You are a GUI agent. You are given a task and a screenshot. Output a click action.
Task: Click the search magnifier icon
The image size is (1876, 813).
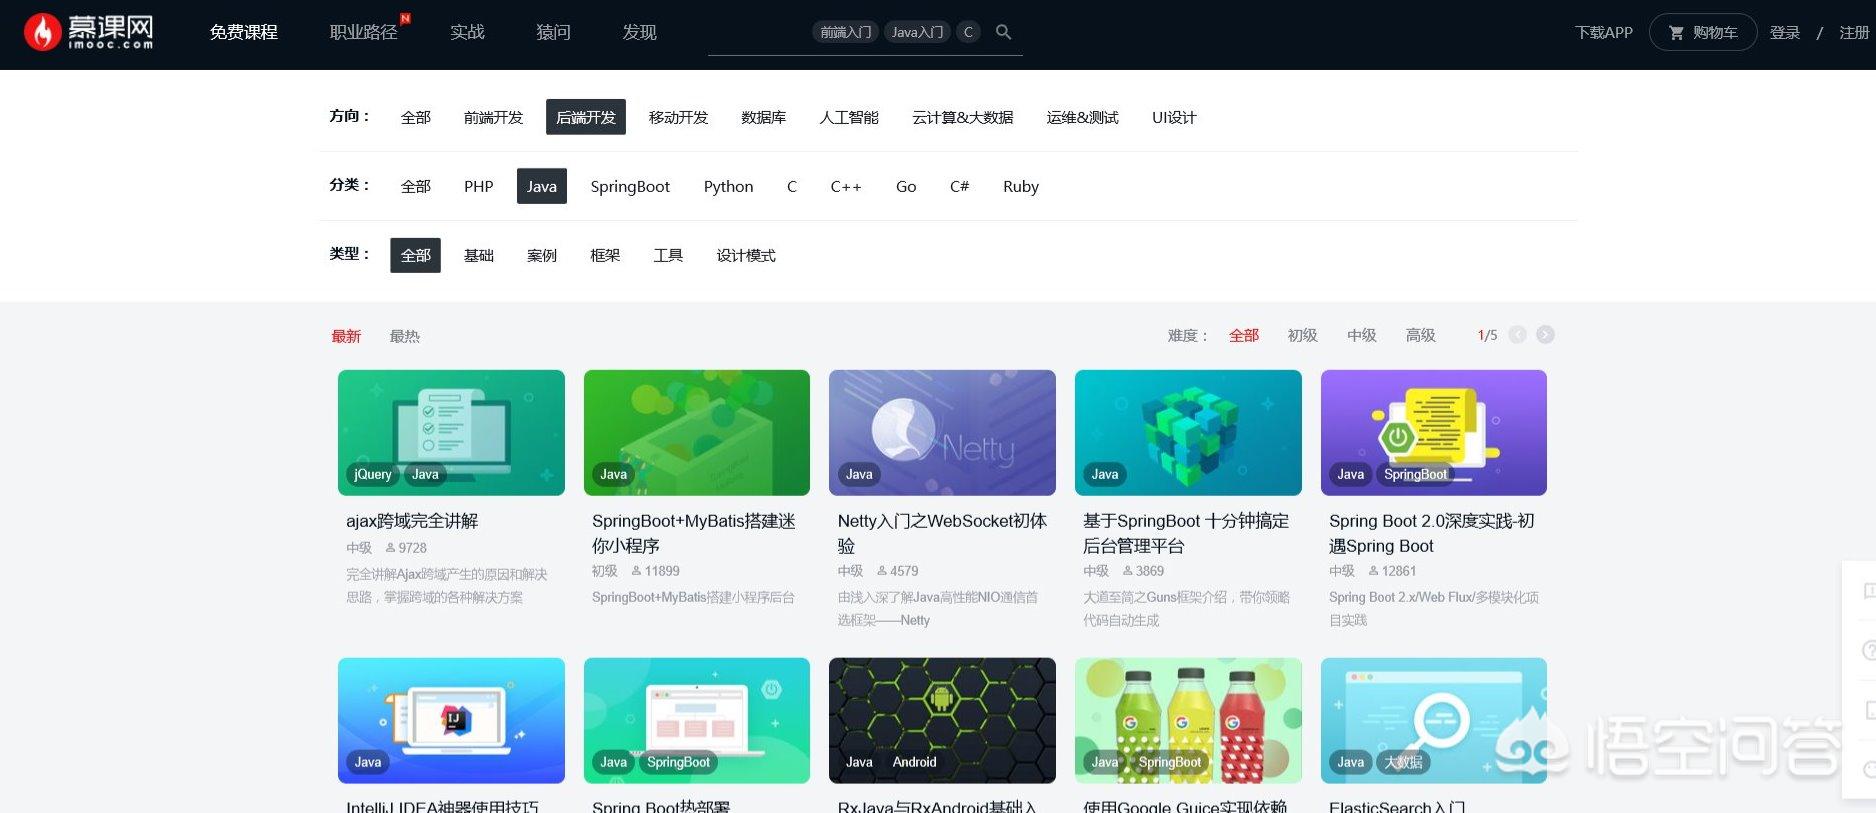(1004, 32)
